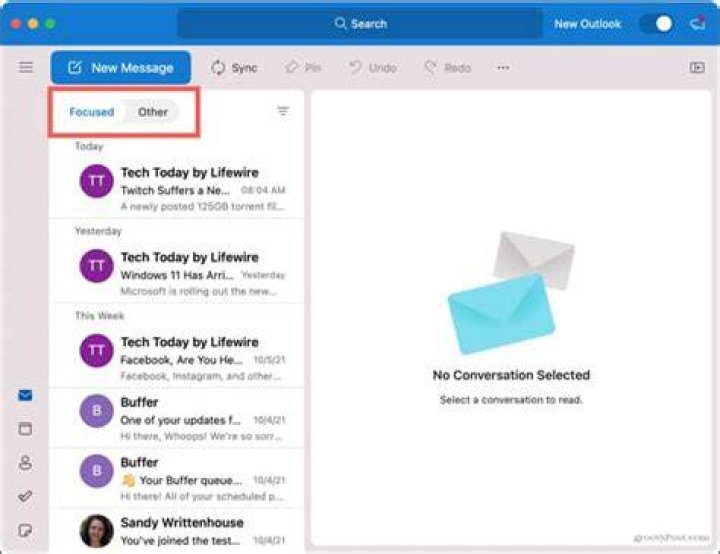Click the Today group header
Screen dimensions: 720x554
coord(89,146)
